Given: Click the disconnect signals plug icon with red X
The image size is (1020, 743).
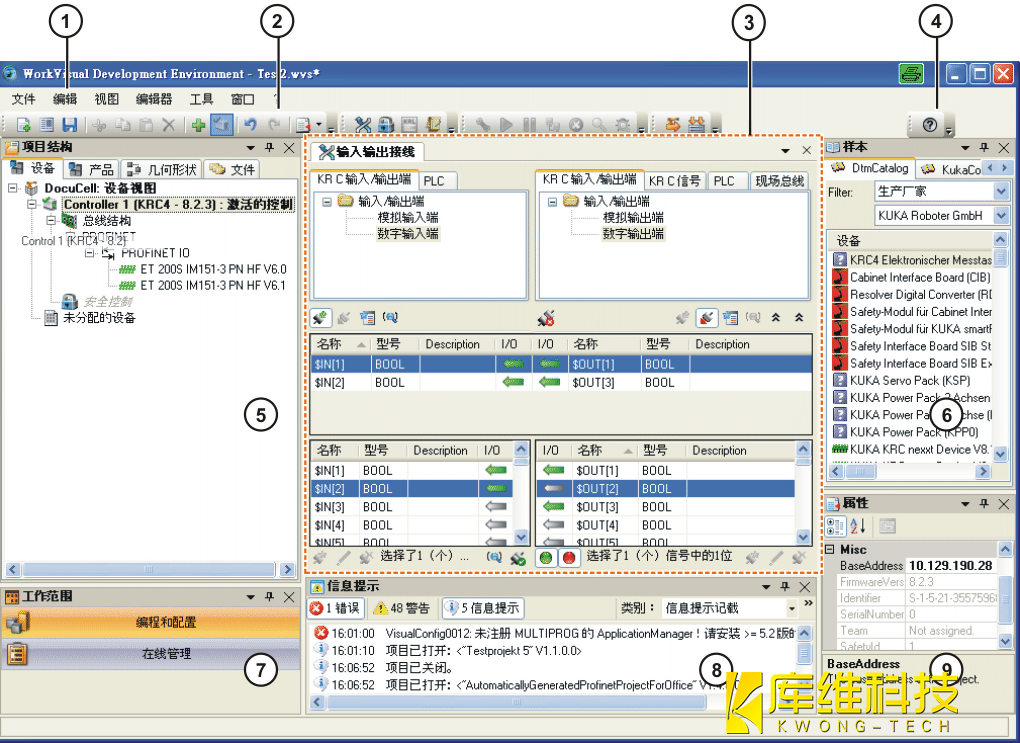Looking at the screenshot, I should tap(545, 318).
